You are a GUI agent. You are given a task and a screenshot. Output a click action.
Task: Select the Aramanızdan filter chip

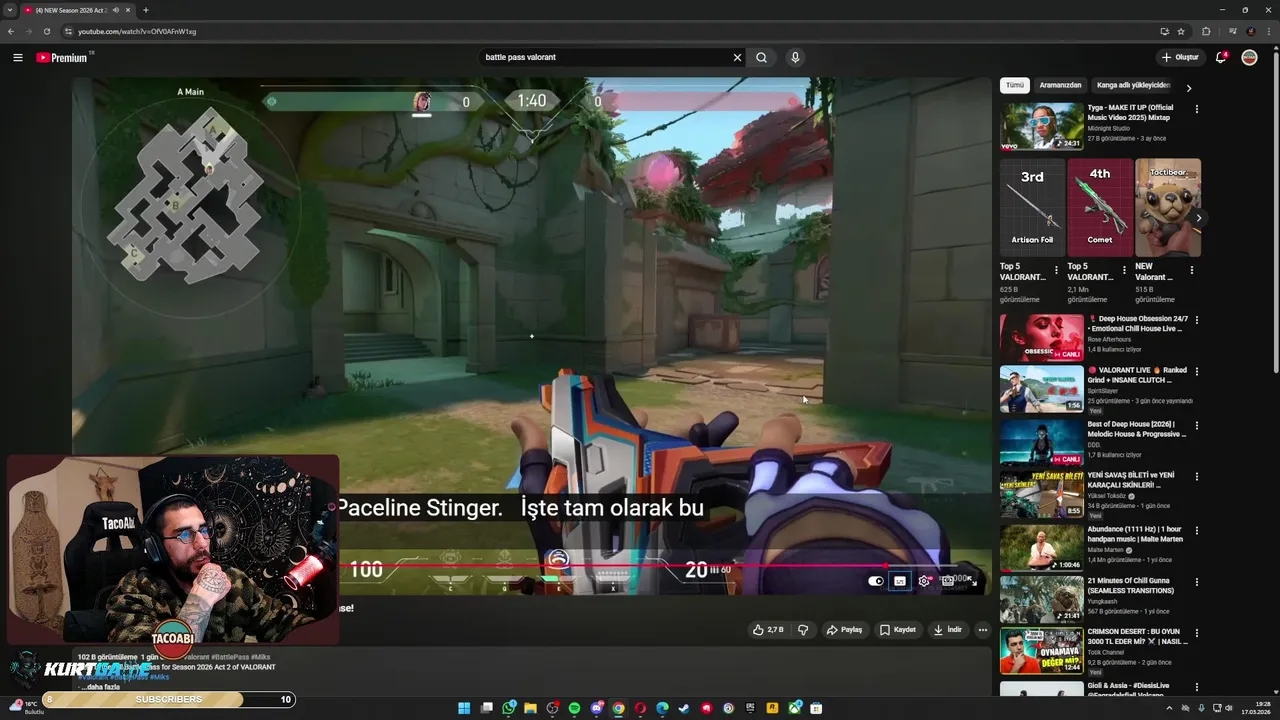pos(1060,85)
